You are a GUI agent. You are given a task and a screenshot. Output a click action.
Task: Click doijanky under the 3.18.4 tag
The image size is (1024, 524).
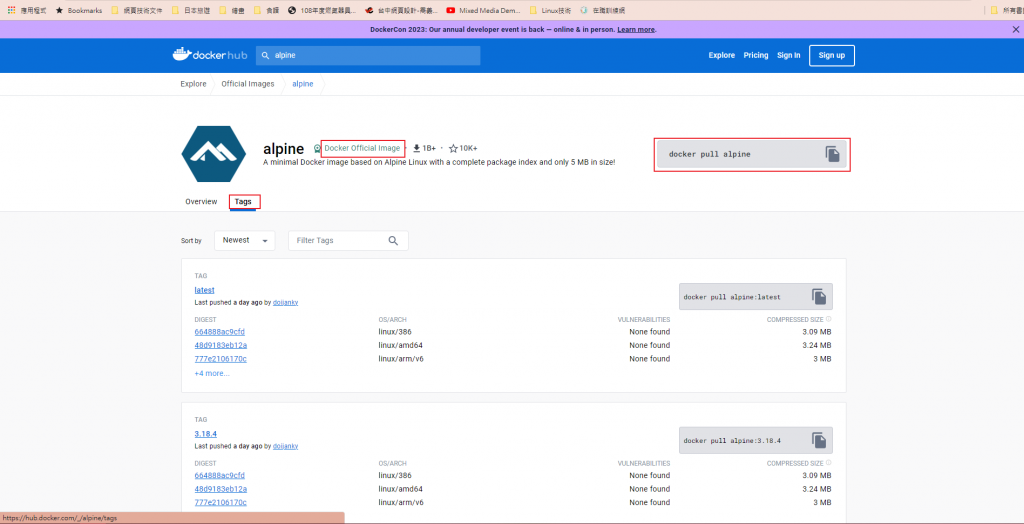pos(285,446)
